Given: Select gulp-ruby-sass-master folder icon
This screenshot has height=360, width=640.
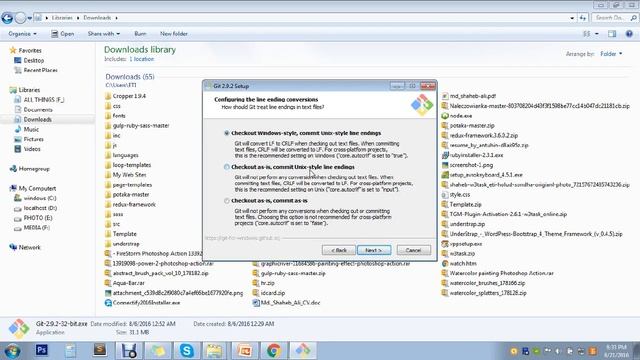Looking at the screenshot, I should pyautogui.click(x=108, y=126).
